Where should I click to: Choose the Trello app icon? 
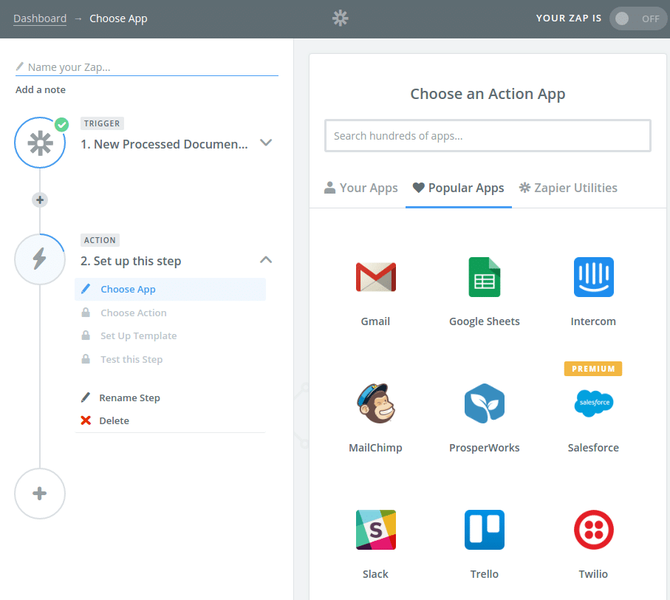[484, 529]
